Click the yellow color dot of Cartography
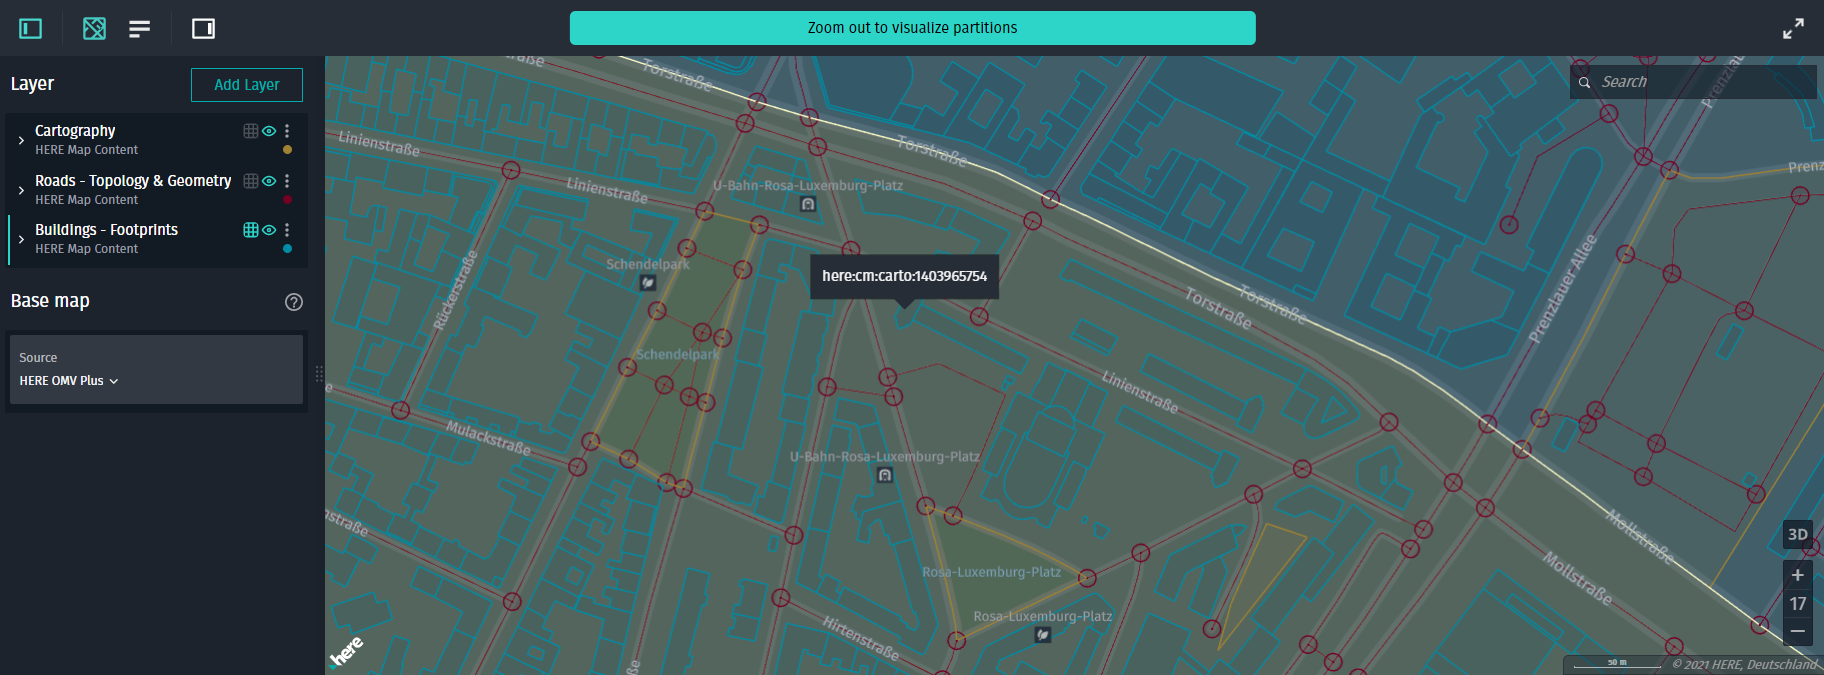 tap(288, 150)
